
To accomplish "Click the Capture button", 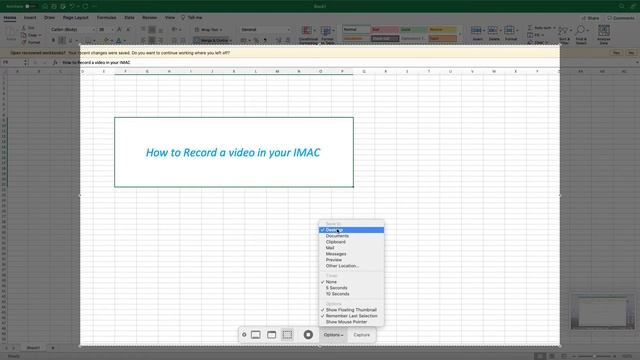I will point(362,335).
